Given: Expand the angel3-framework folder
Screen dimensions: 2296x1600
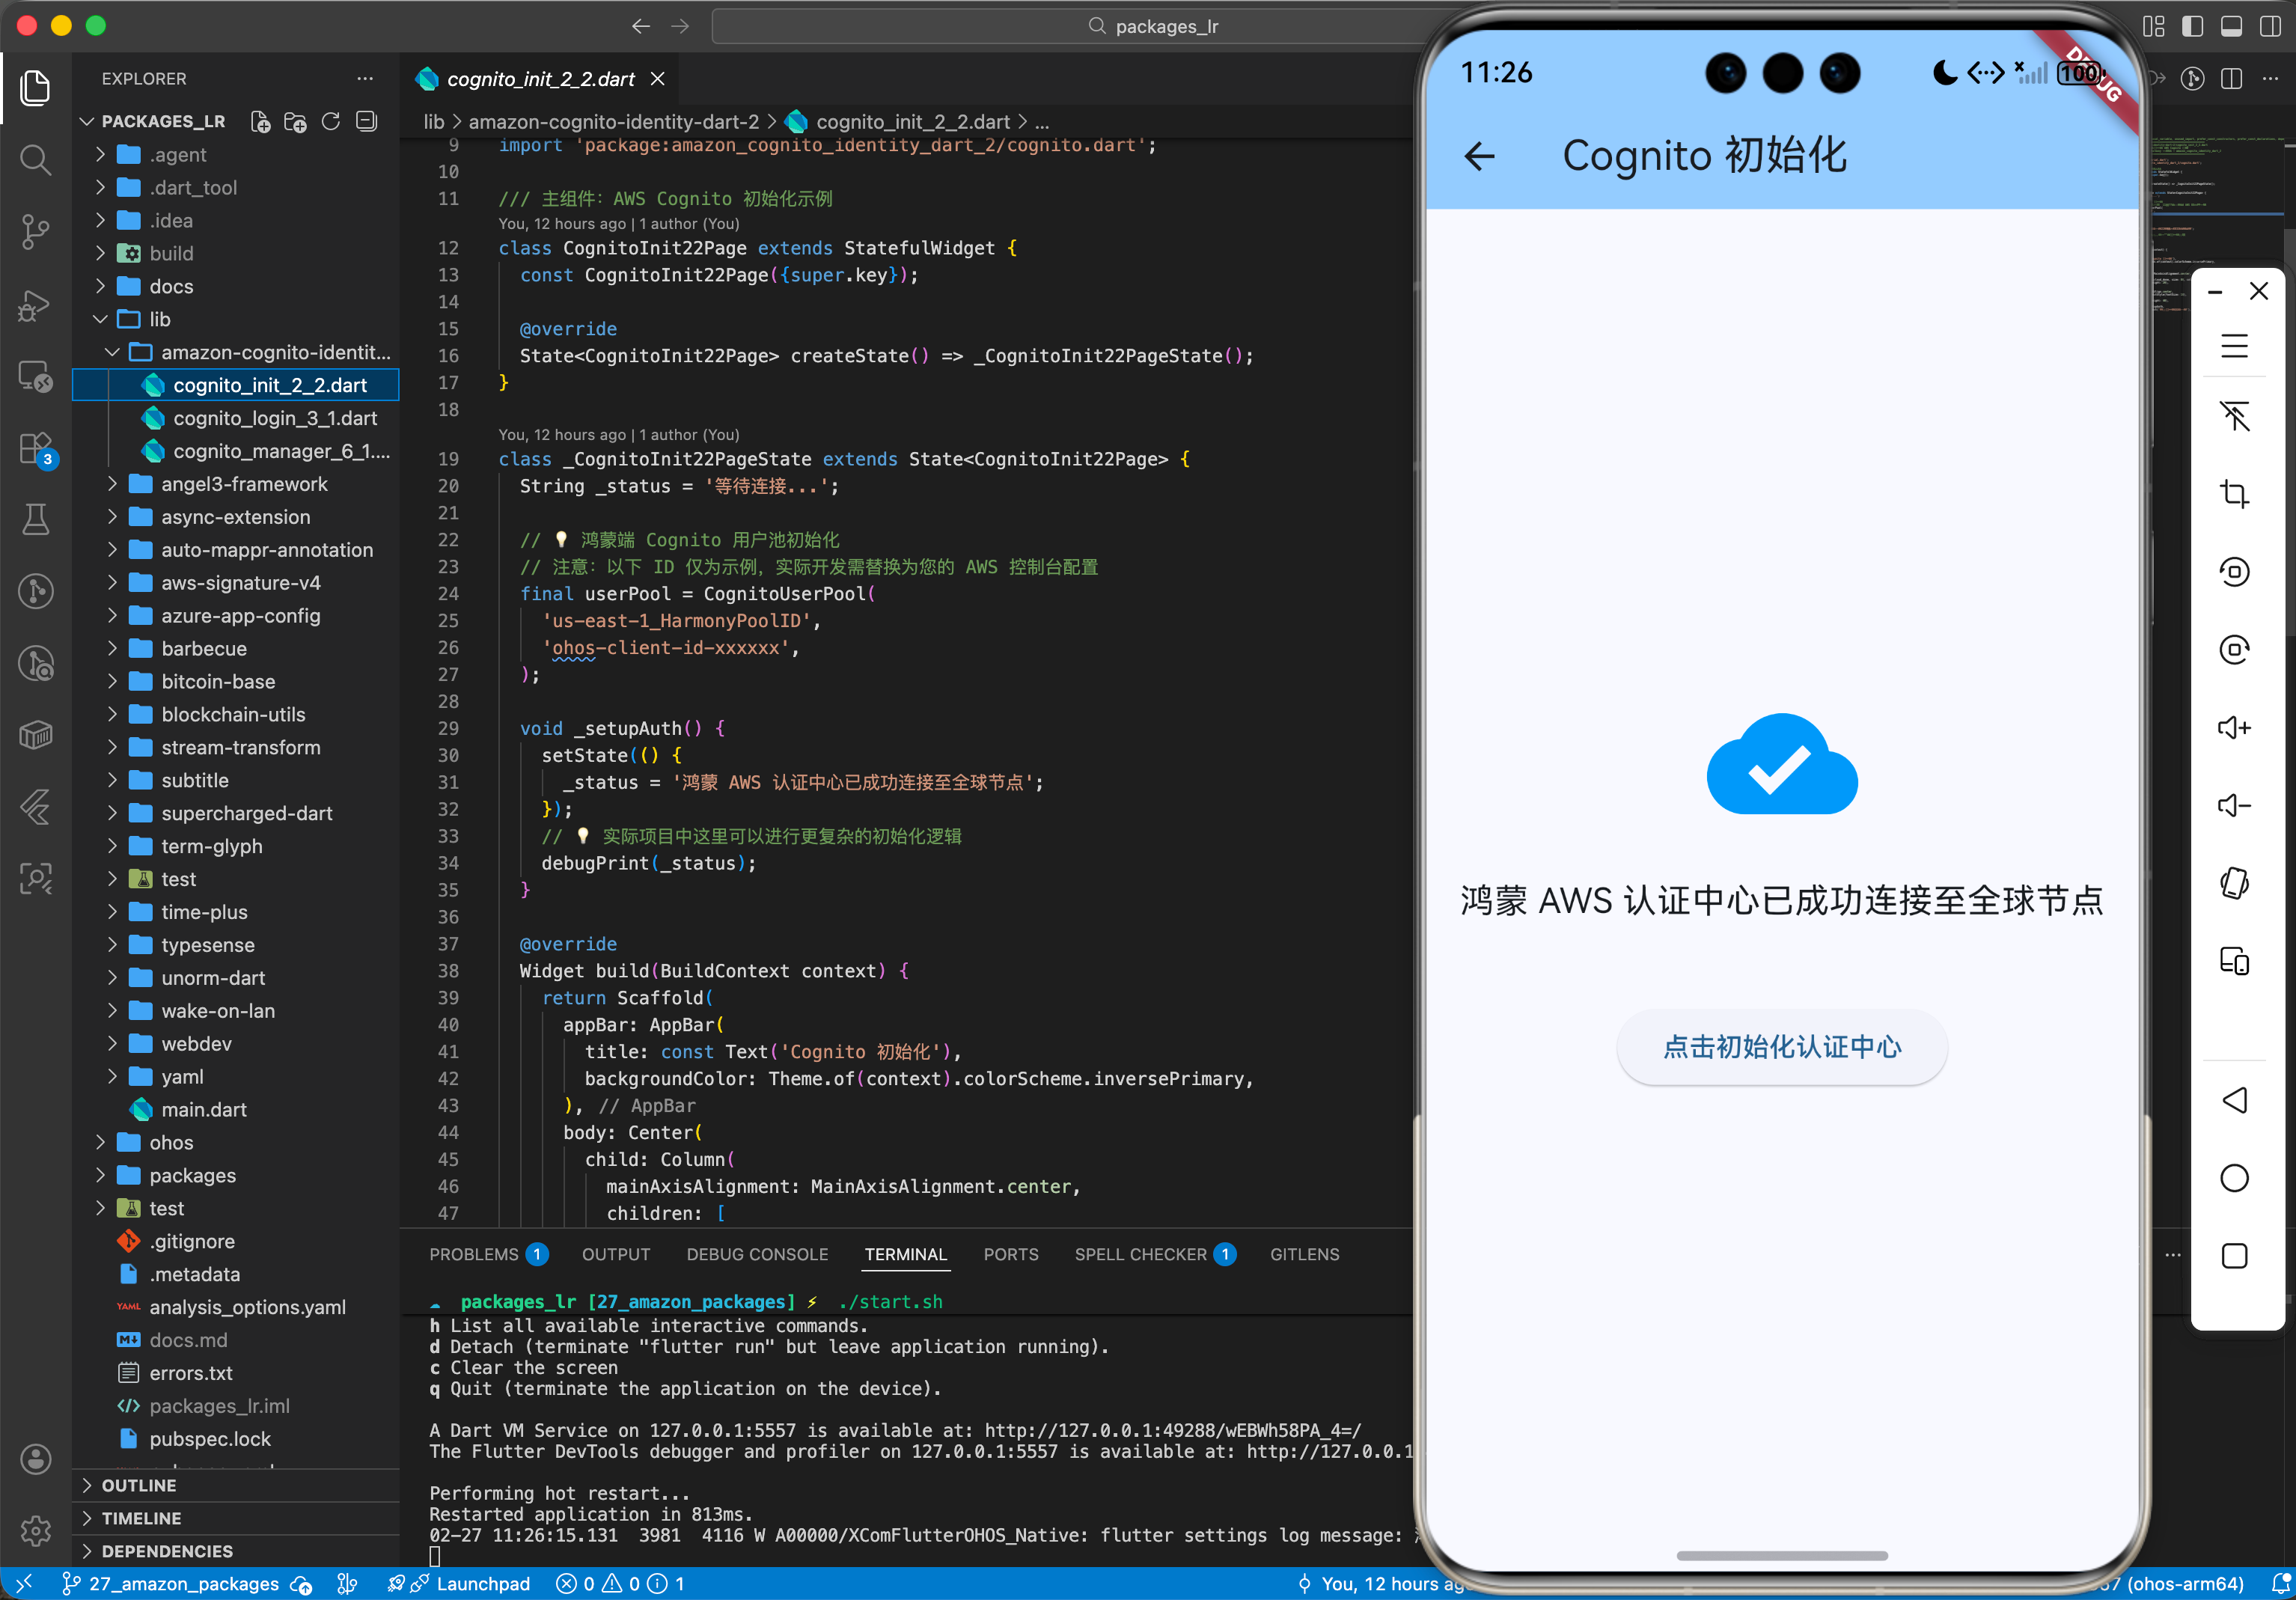Looking at the screenshot, I should (x=236, y=484).
